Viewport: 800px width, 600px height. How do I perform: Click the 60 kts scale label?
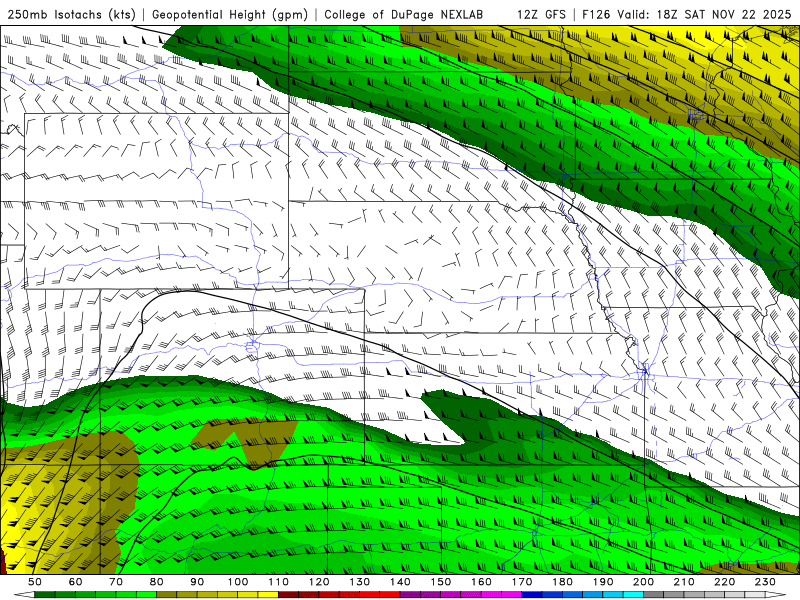(x=75, y=582)
